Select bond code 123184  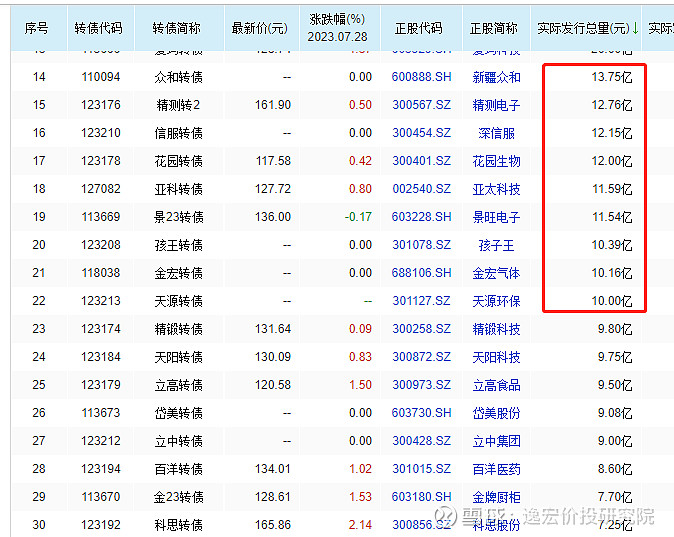101,357
